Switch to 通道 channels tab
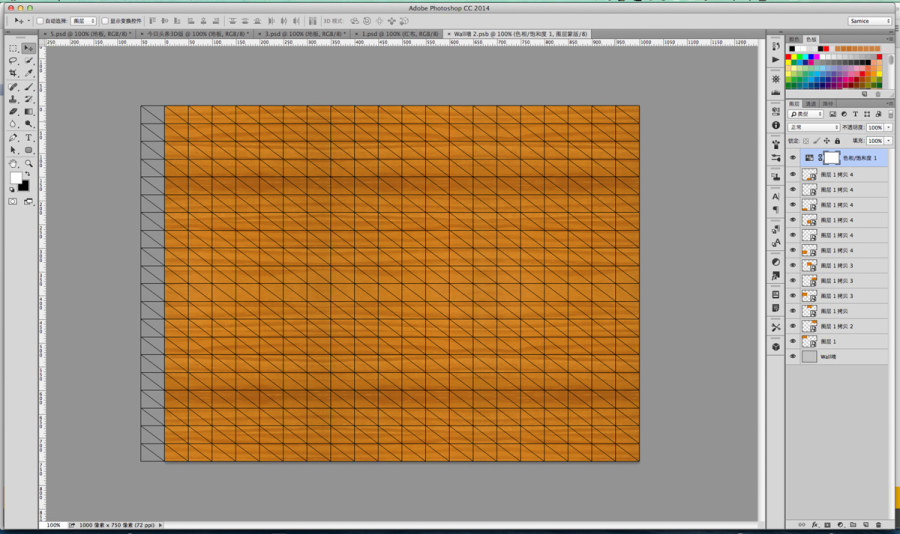 (x=810, y=103)
